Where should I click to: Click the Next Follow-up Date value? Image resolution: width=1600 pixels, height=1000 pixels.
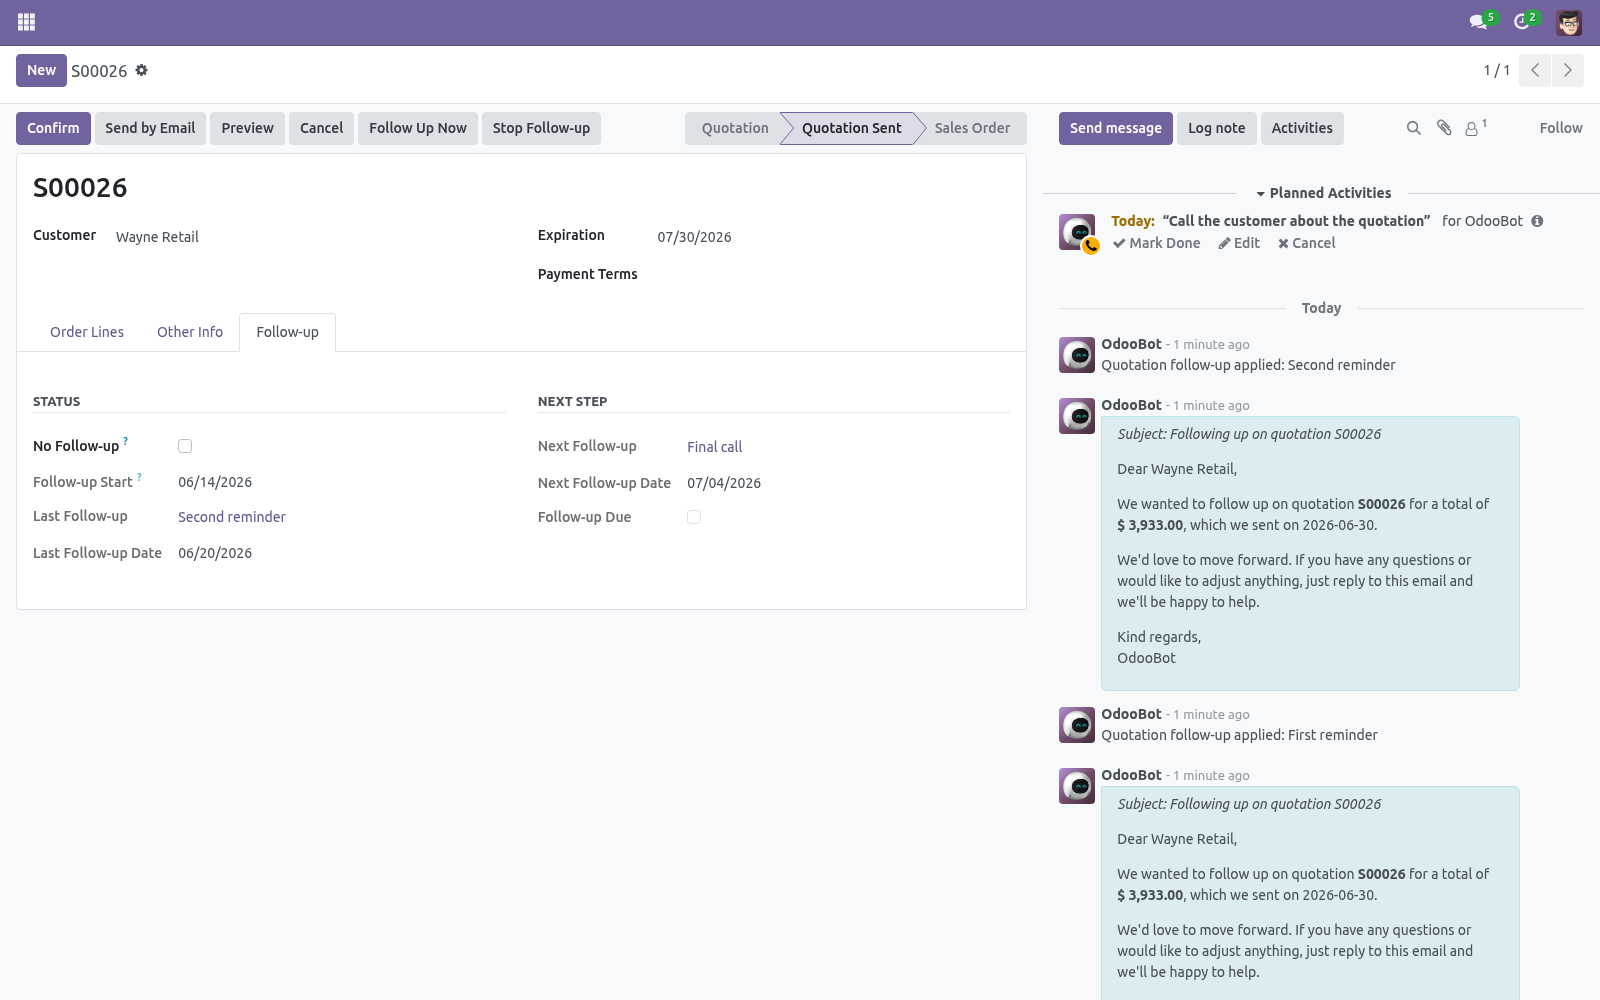tap(724, 483)
